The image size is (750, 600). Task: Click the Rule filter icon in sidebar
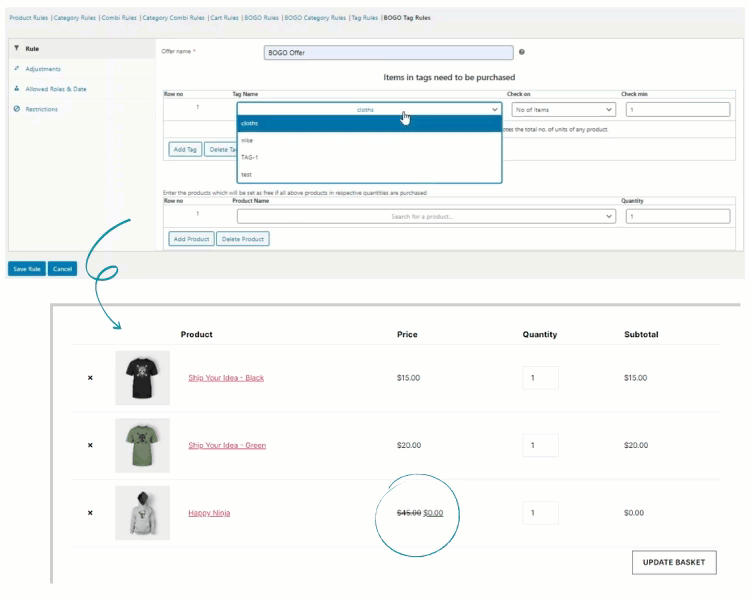(17, 48)
